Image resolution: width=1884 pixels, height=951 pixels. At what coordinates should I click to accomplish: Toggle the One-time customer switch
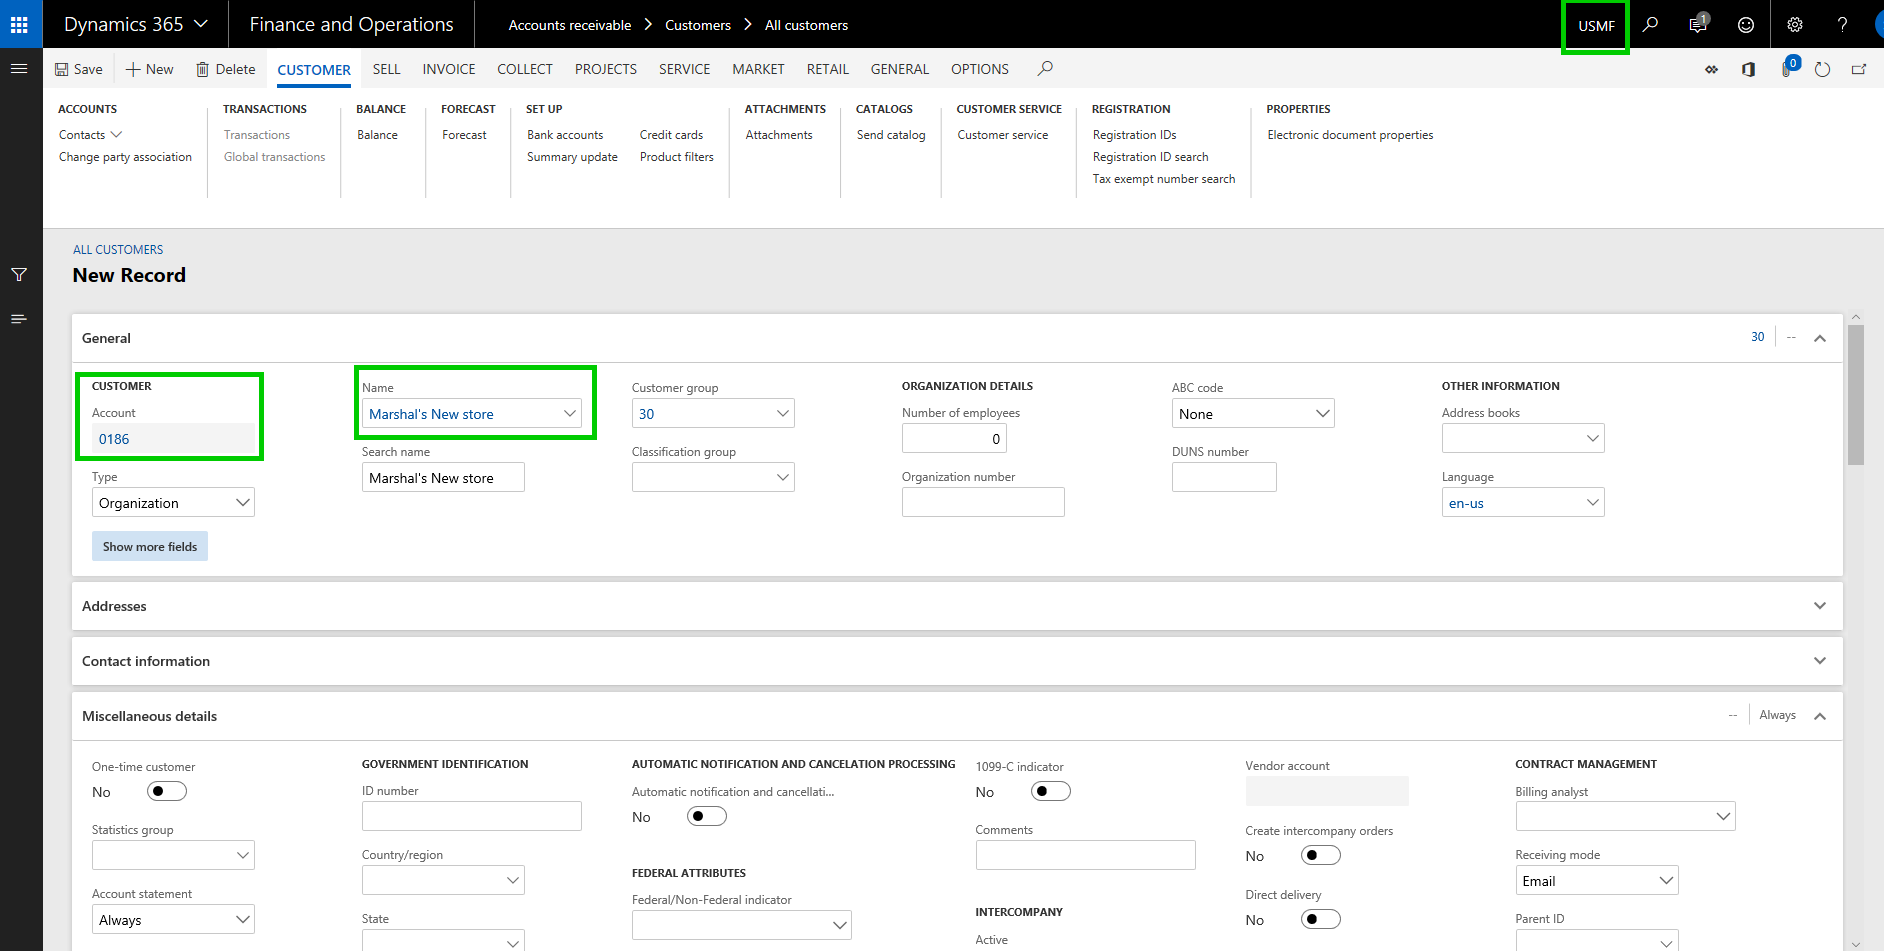click(x=166, y=791)
